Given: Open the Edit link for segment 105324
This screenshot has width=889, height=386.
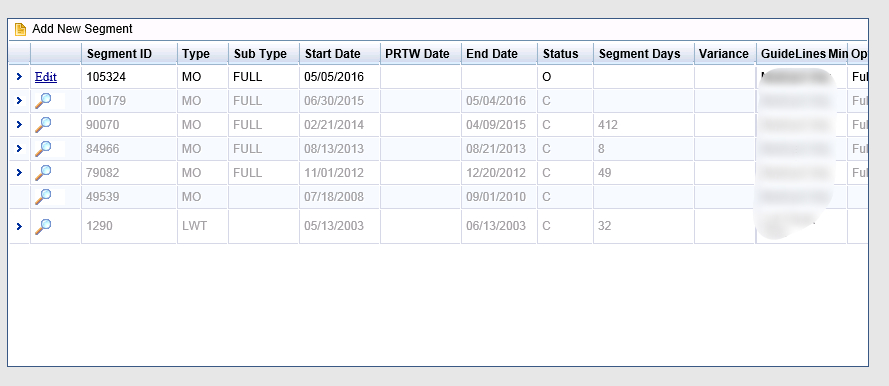Looking at the screenshot, I should pyautogui.click(x=46, y=77).
